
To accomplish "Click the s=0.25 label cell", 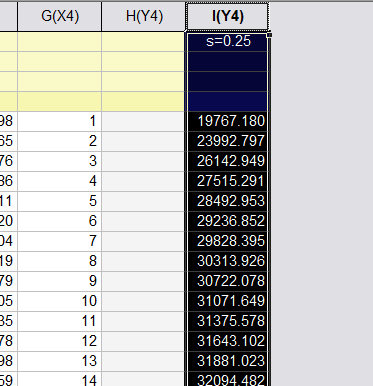I will (x=228, y=41).
